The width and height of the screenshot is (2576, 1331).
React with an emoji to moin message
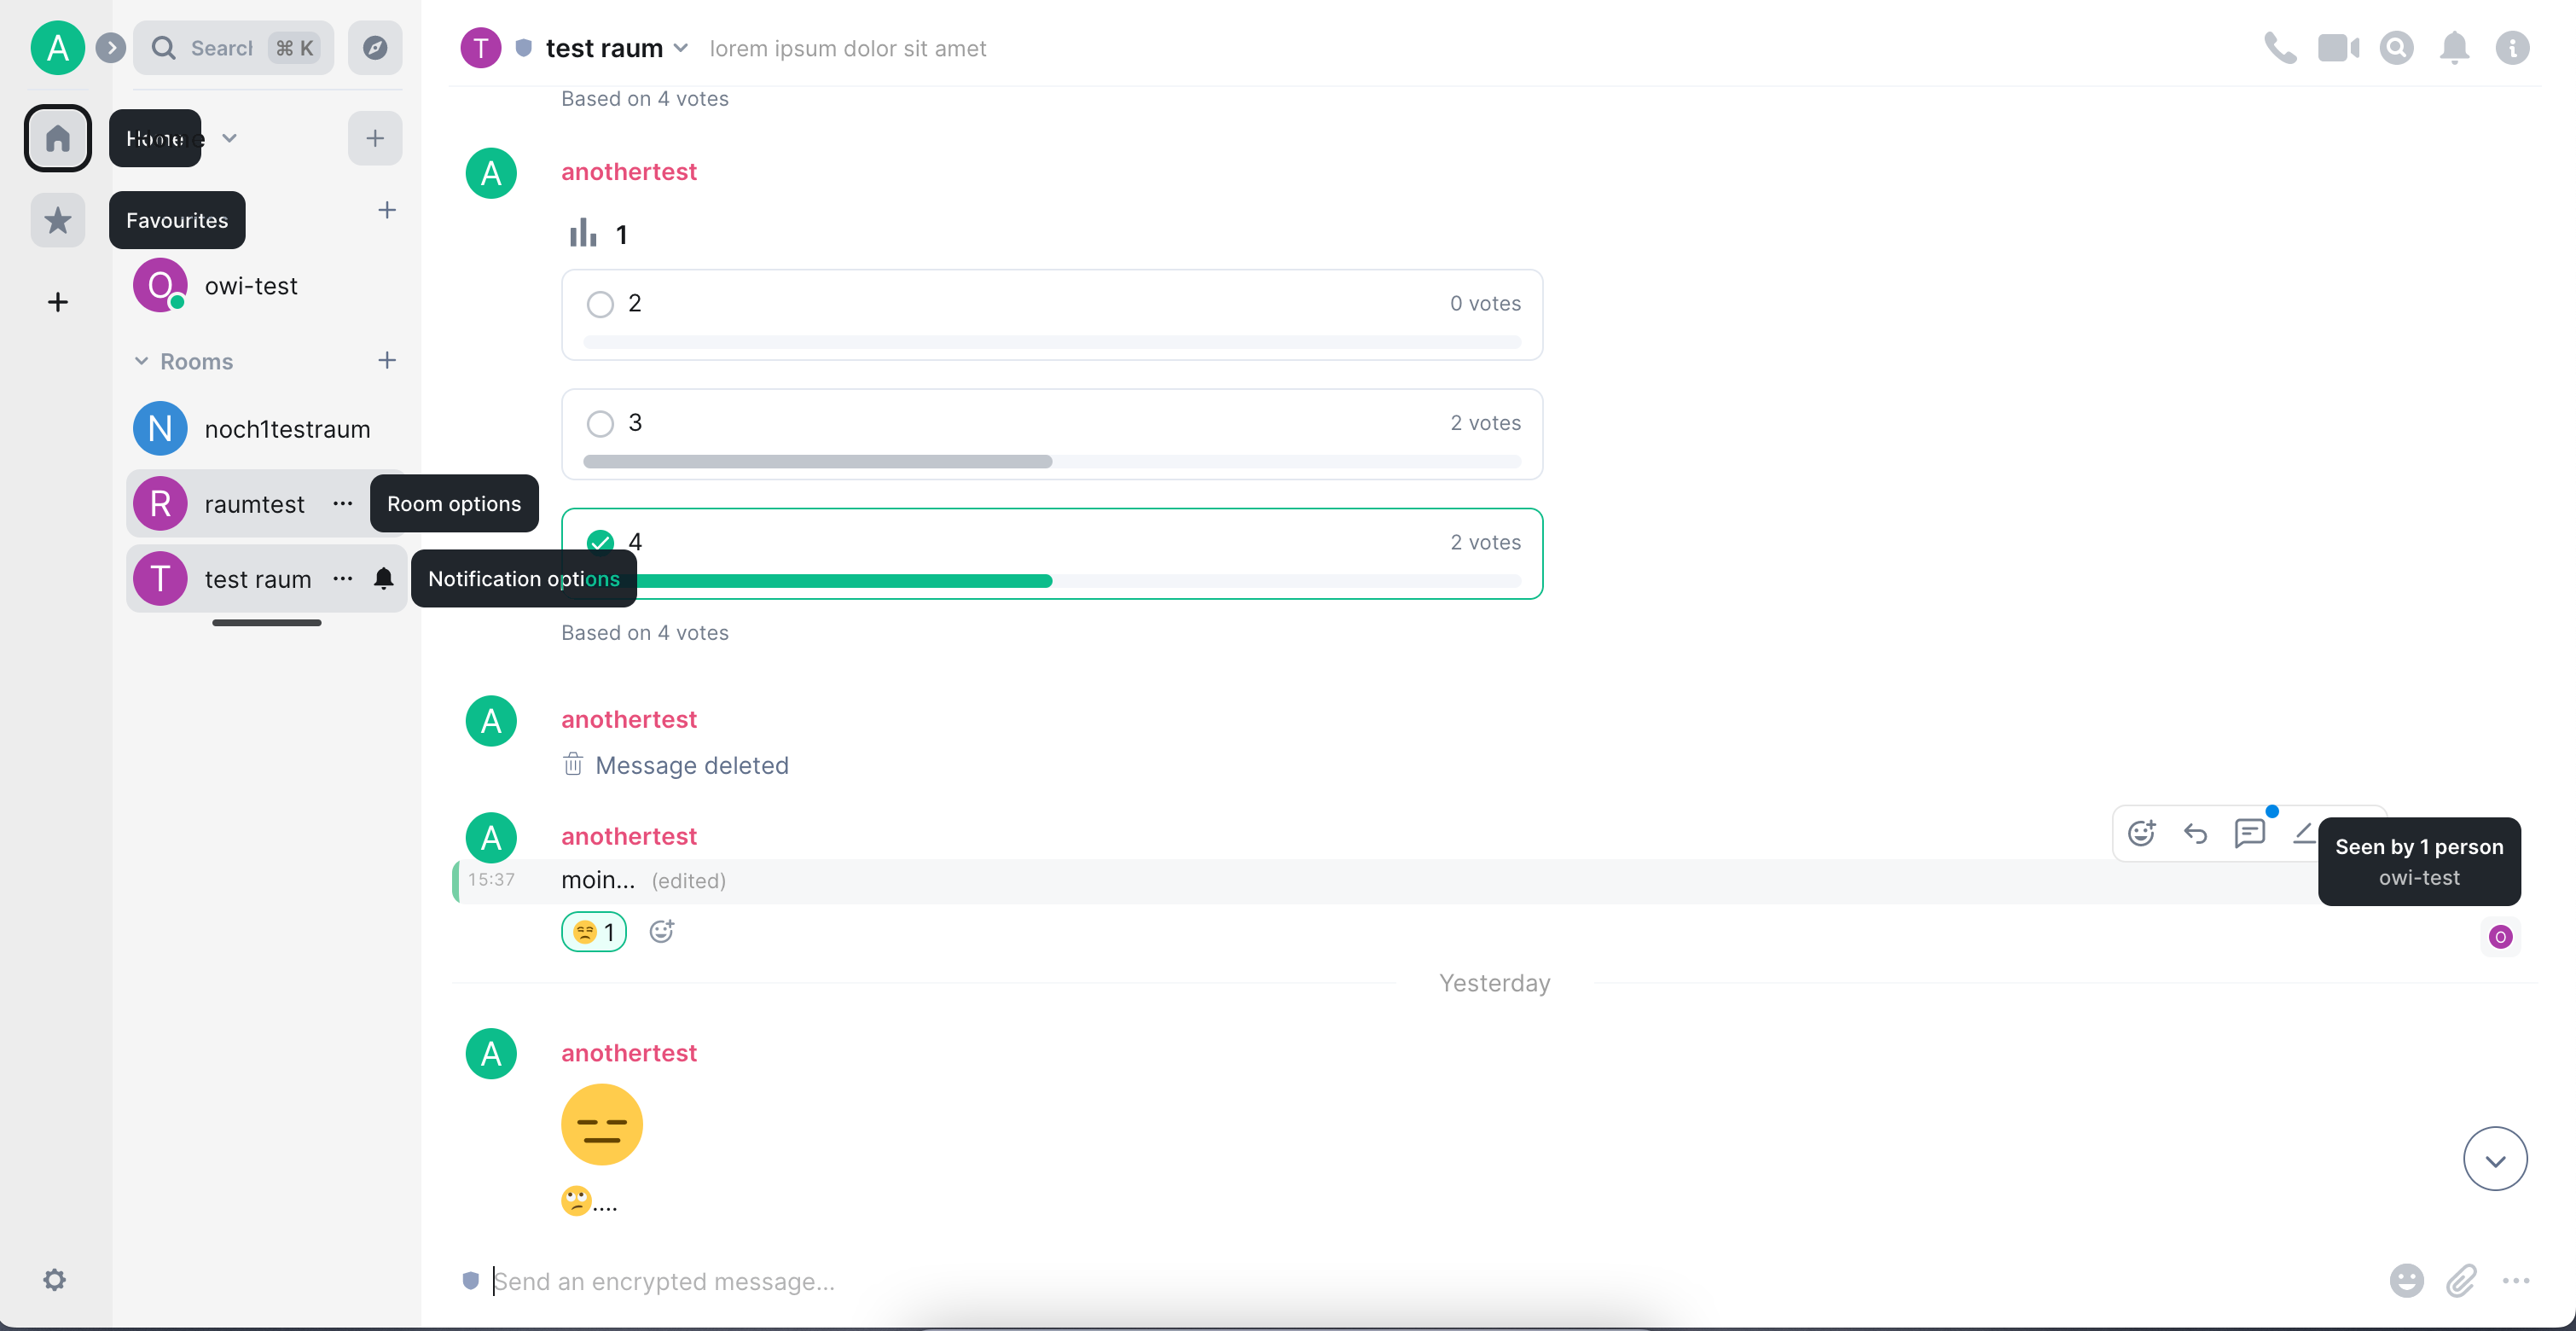coord(2141,832)
